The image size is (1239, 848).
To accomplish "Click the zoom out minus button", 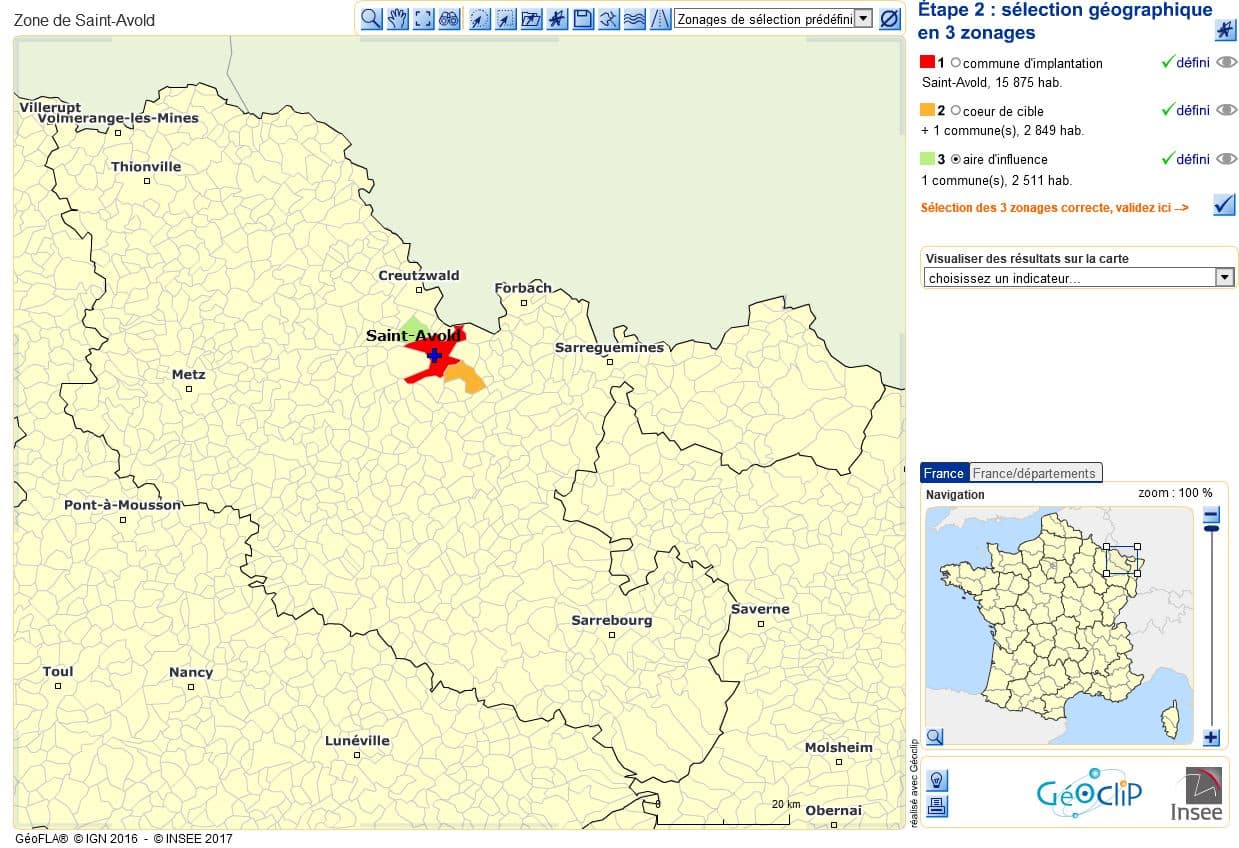I will tap(1211, 516).
